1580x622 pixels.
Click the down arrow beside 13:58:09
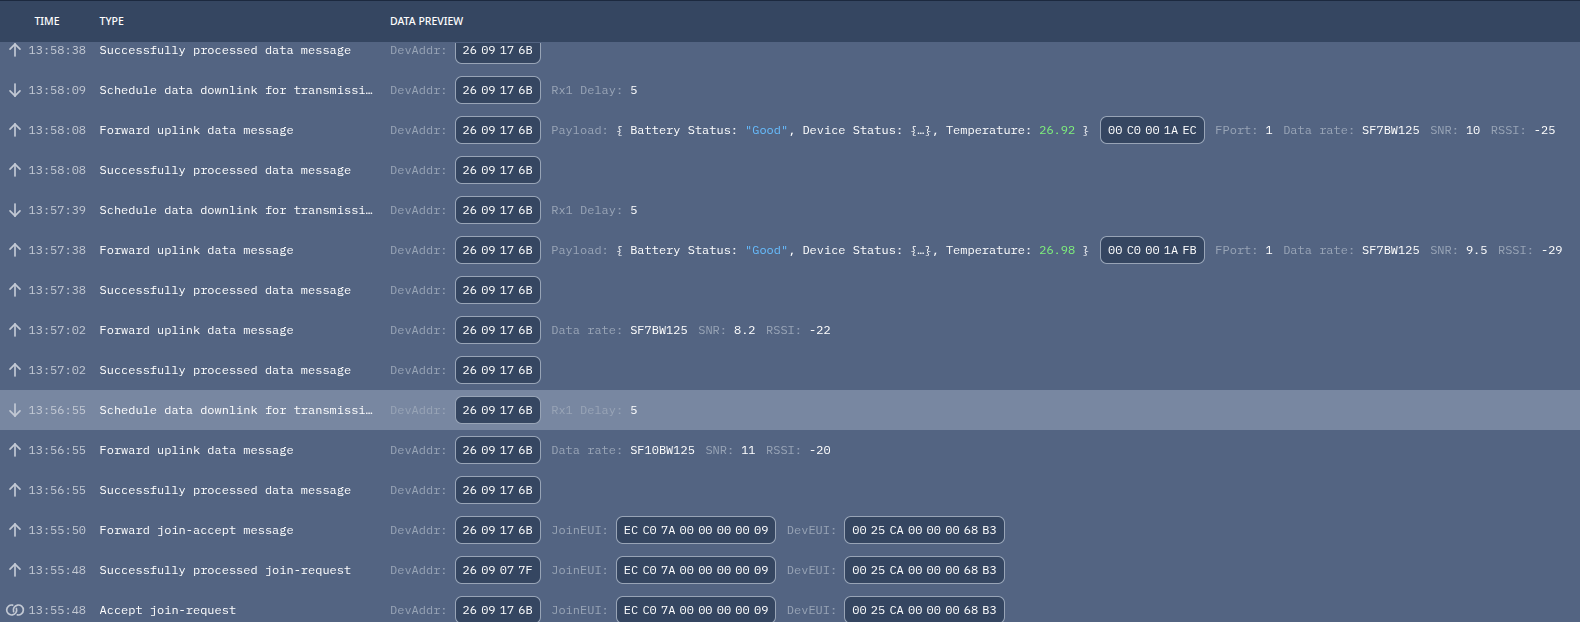pyautogui.click(x=15, y=90)
